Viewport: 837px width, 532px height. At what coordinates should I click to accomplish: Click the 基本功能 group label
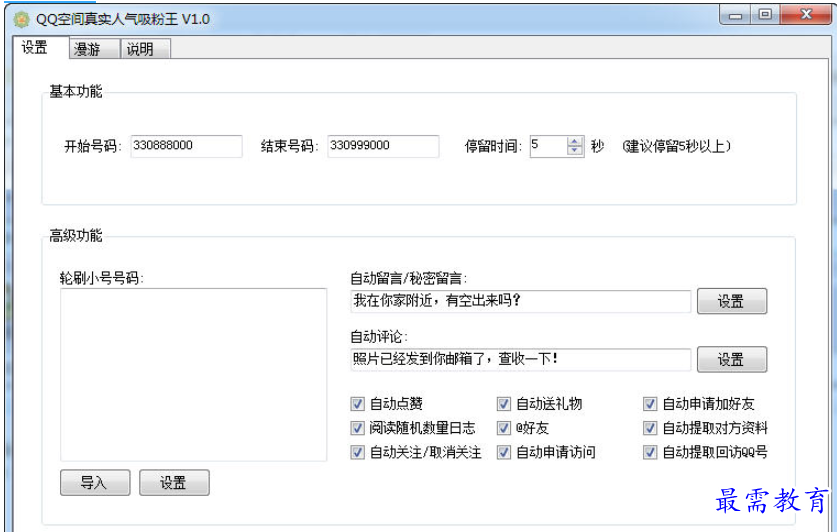click(76, 91)
